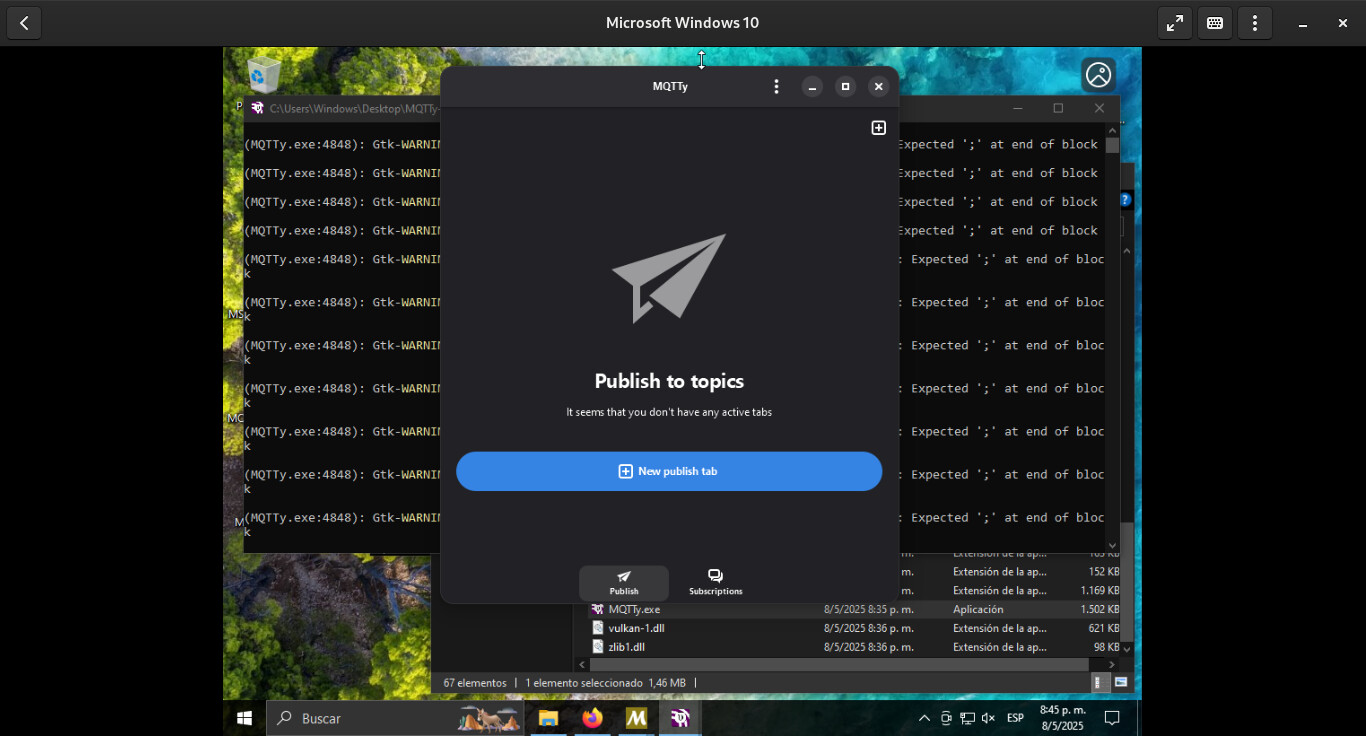The height and width of the screenshot is (736, 1366).
Task: Open the VM viewer's three-dot menu
Action: point(1255,23)
